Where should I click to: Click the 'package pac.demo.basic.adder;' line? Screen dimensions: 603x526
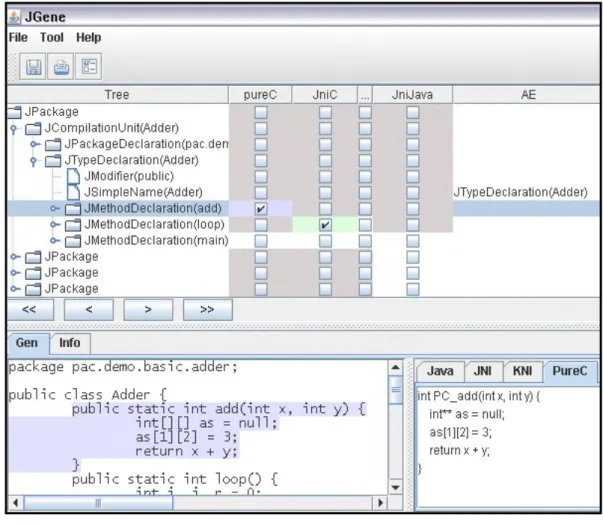coord(123,367)
